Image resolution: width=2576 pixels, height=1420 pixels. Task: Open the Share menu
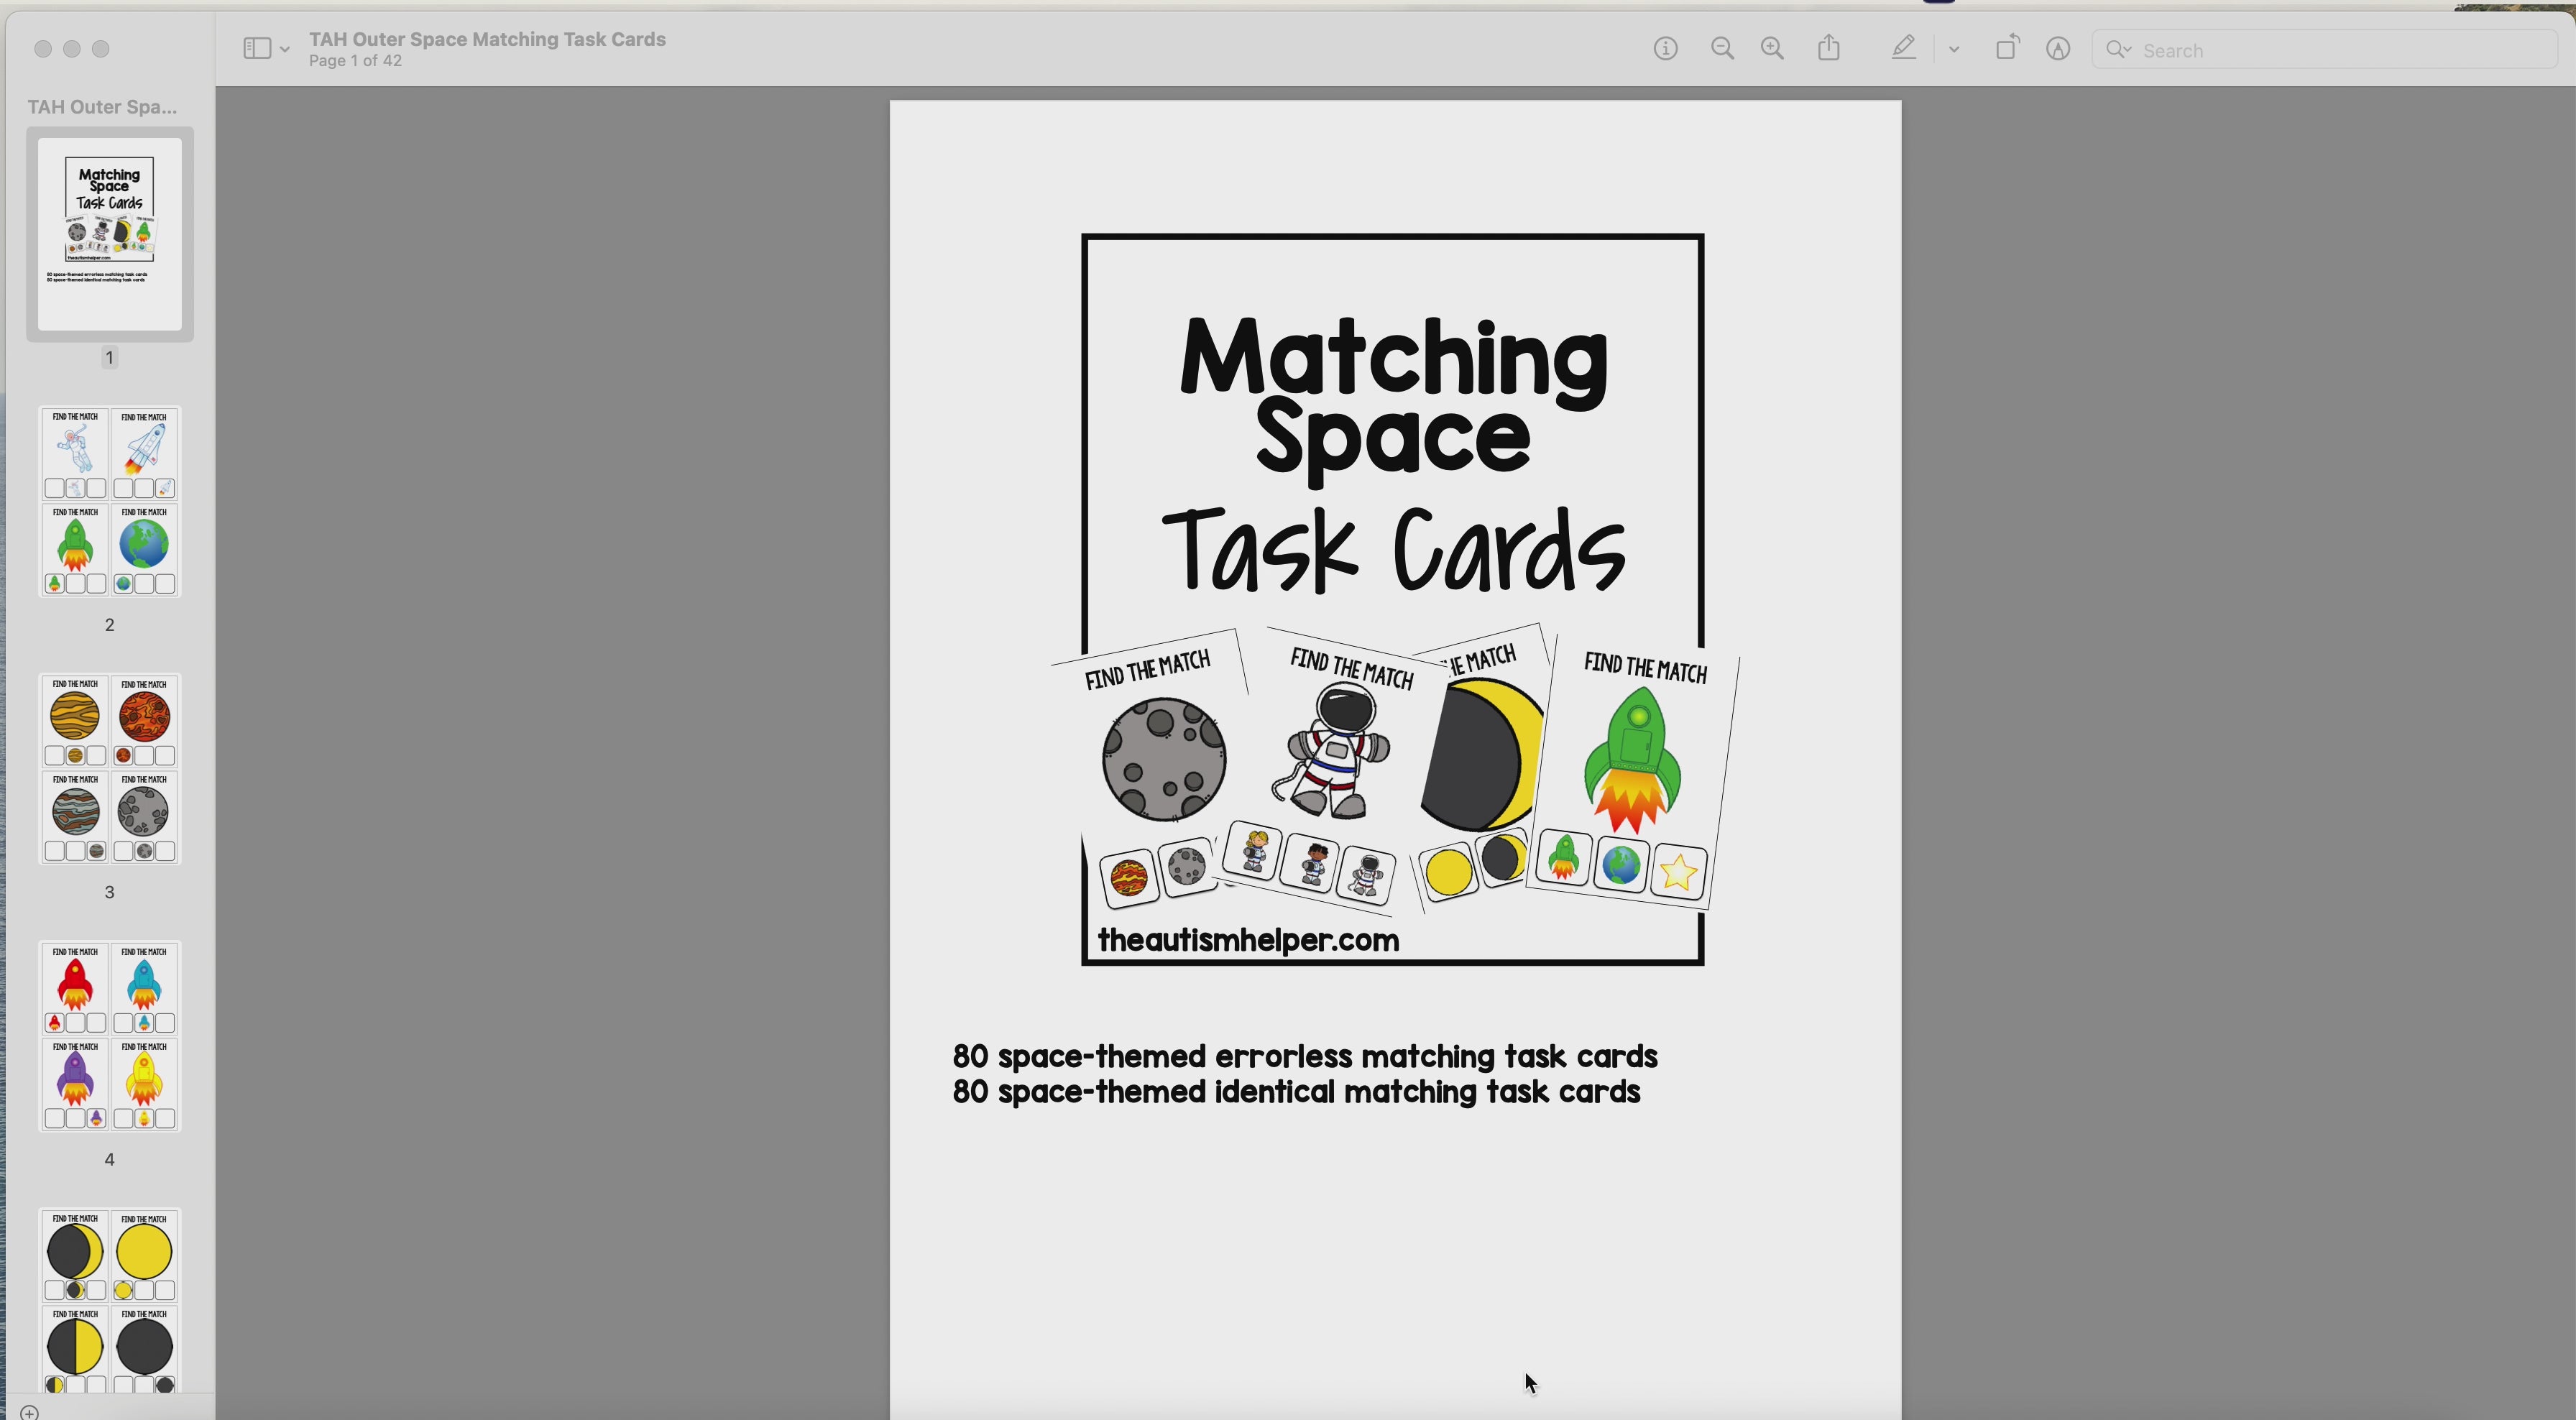click(x=1829, y=47)
